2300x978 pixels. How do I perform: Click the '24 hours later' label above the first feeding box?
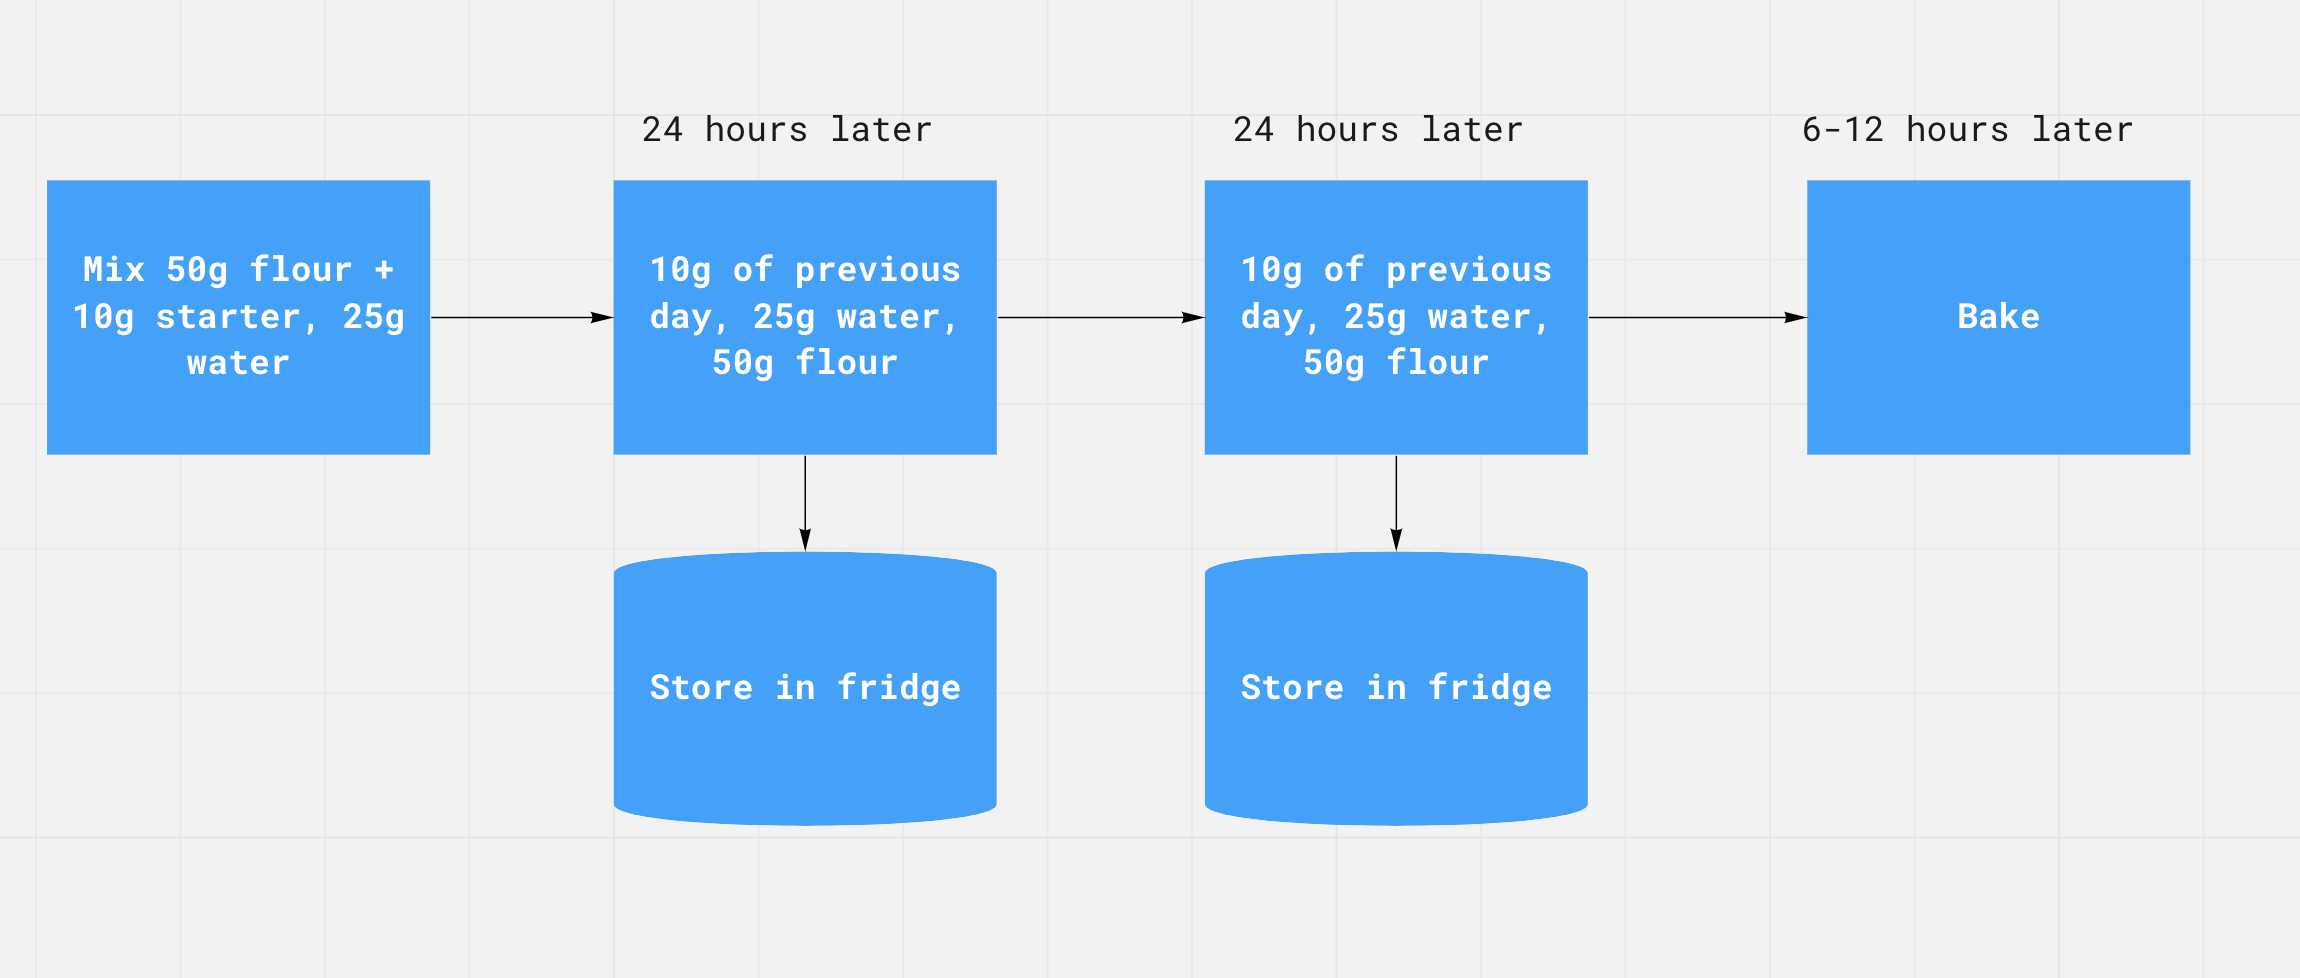click(787, 130)
